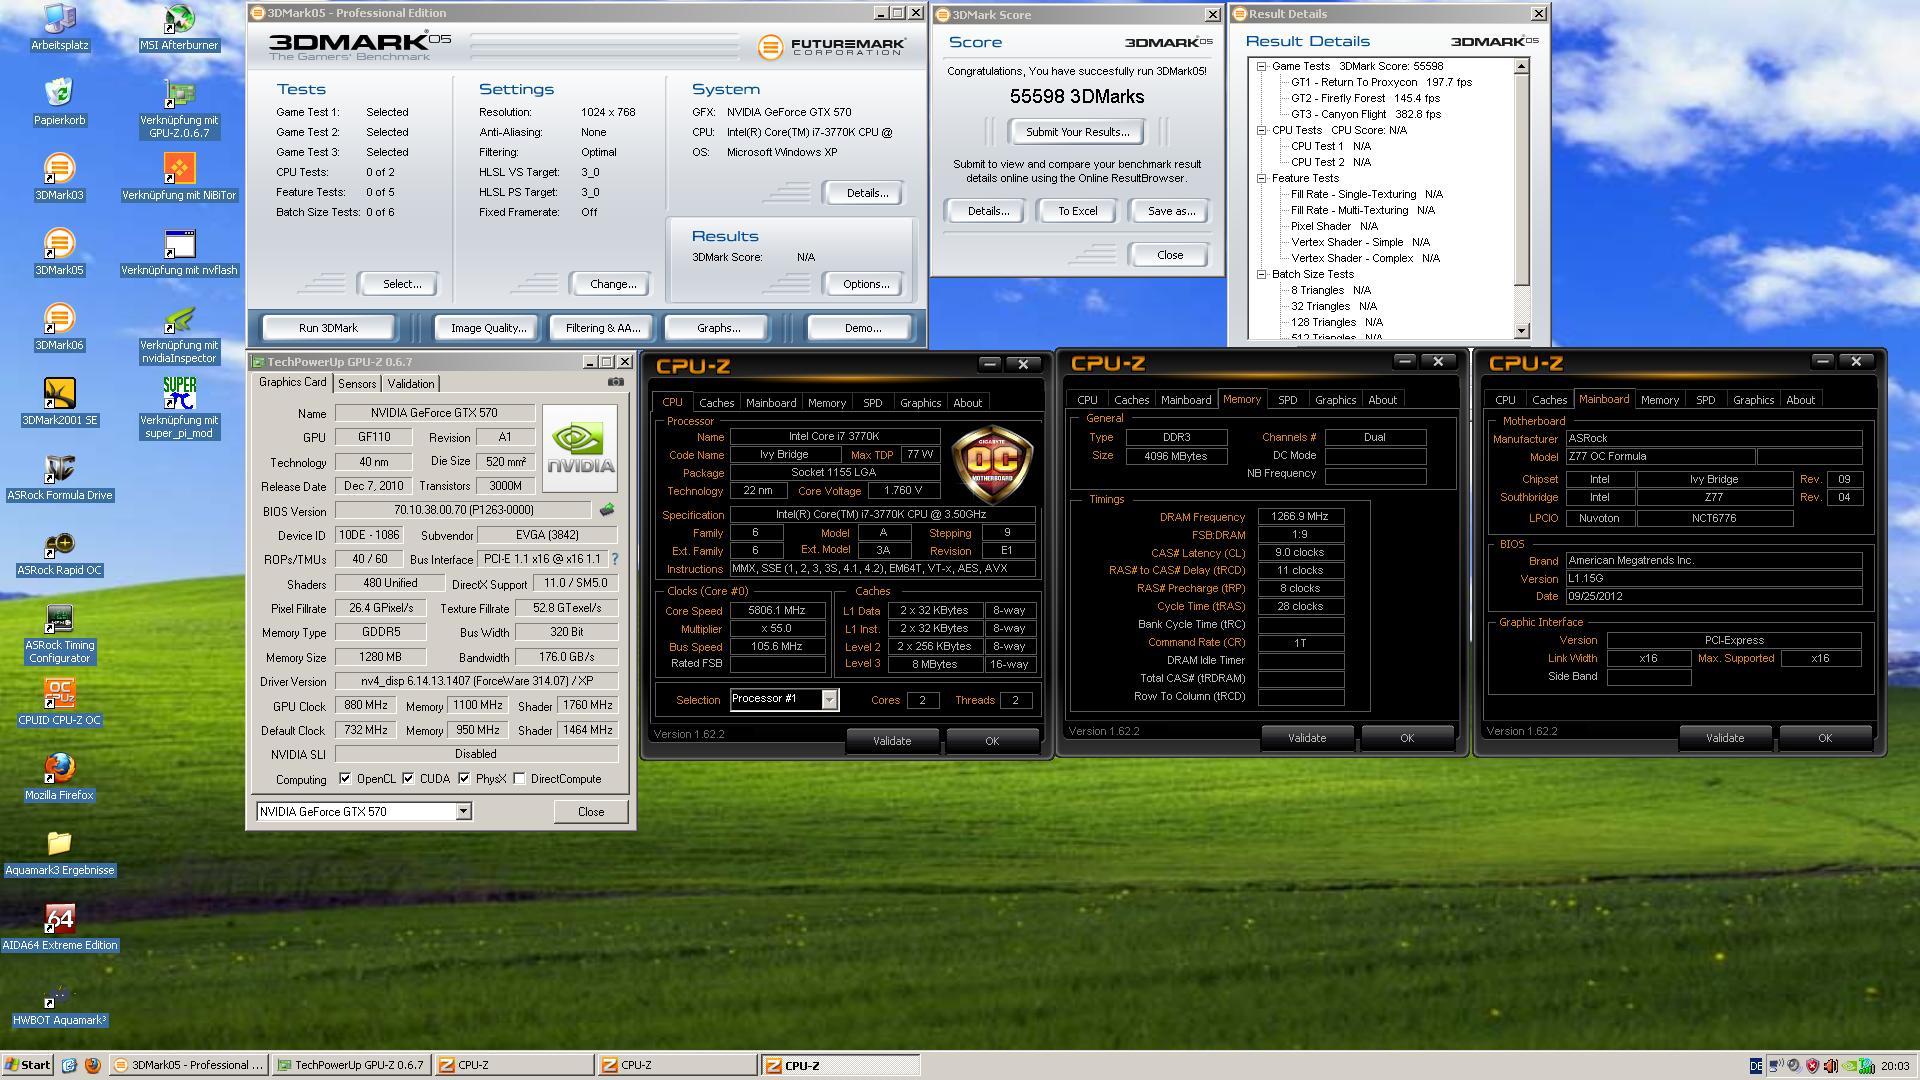
Task: Click Close button in GPU-Z window
Action: (590, 812)
